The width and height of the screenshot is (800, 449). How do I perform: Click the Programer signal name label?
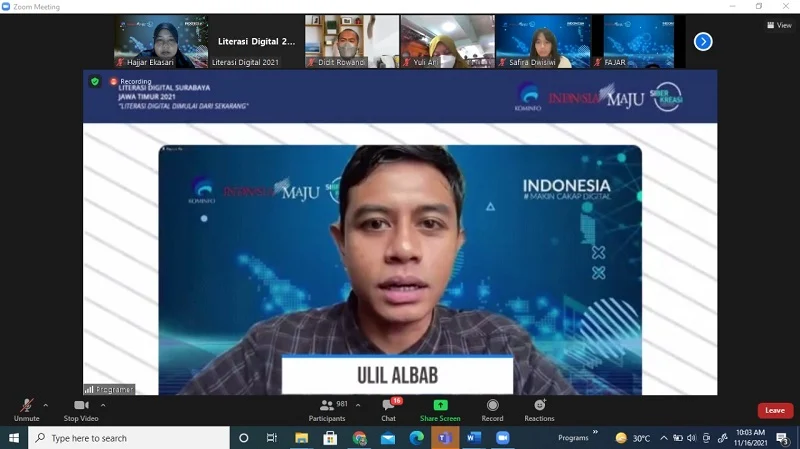coord(110,389)
